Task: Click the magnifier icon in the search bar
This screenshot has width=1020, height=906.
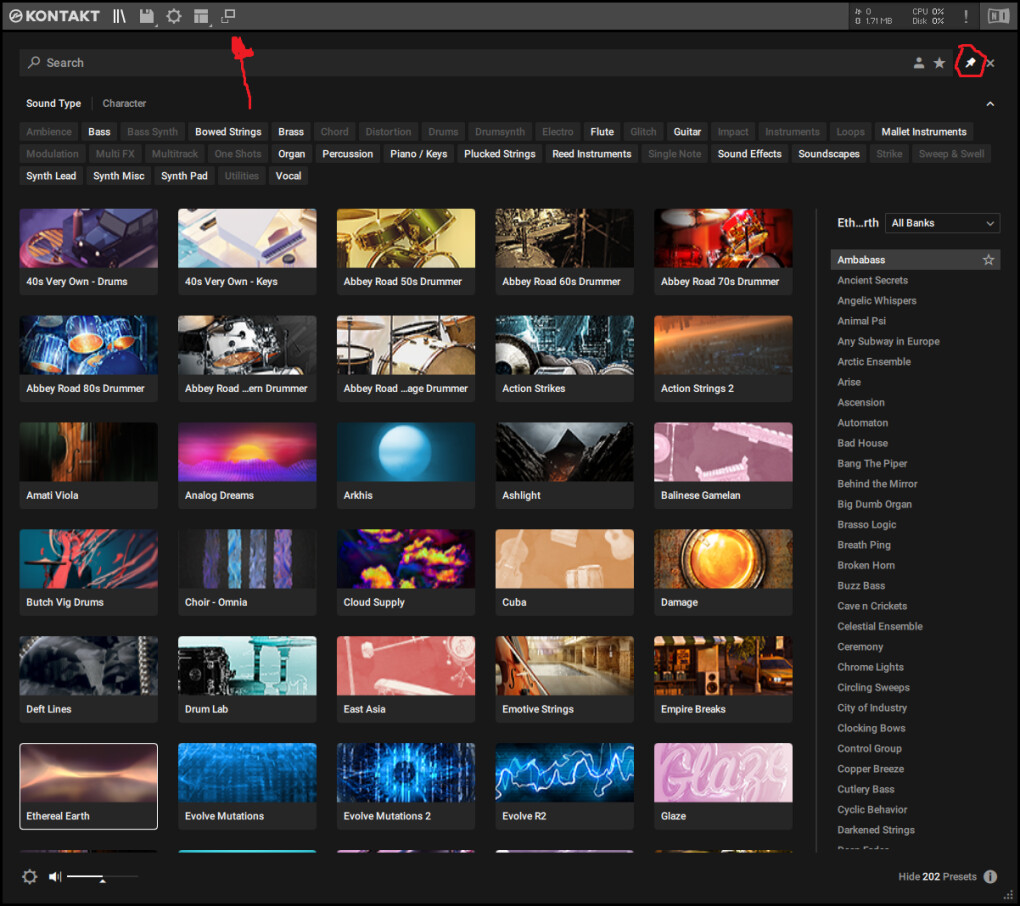Action: 34,62
